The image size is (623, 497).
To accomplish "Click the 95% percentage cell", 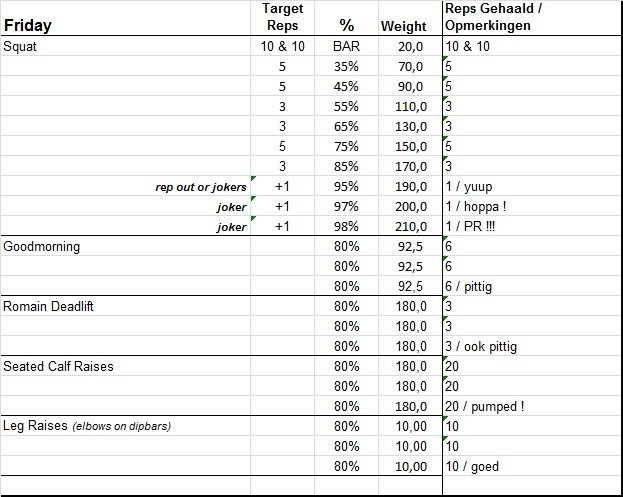I will coord(347,187).
